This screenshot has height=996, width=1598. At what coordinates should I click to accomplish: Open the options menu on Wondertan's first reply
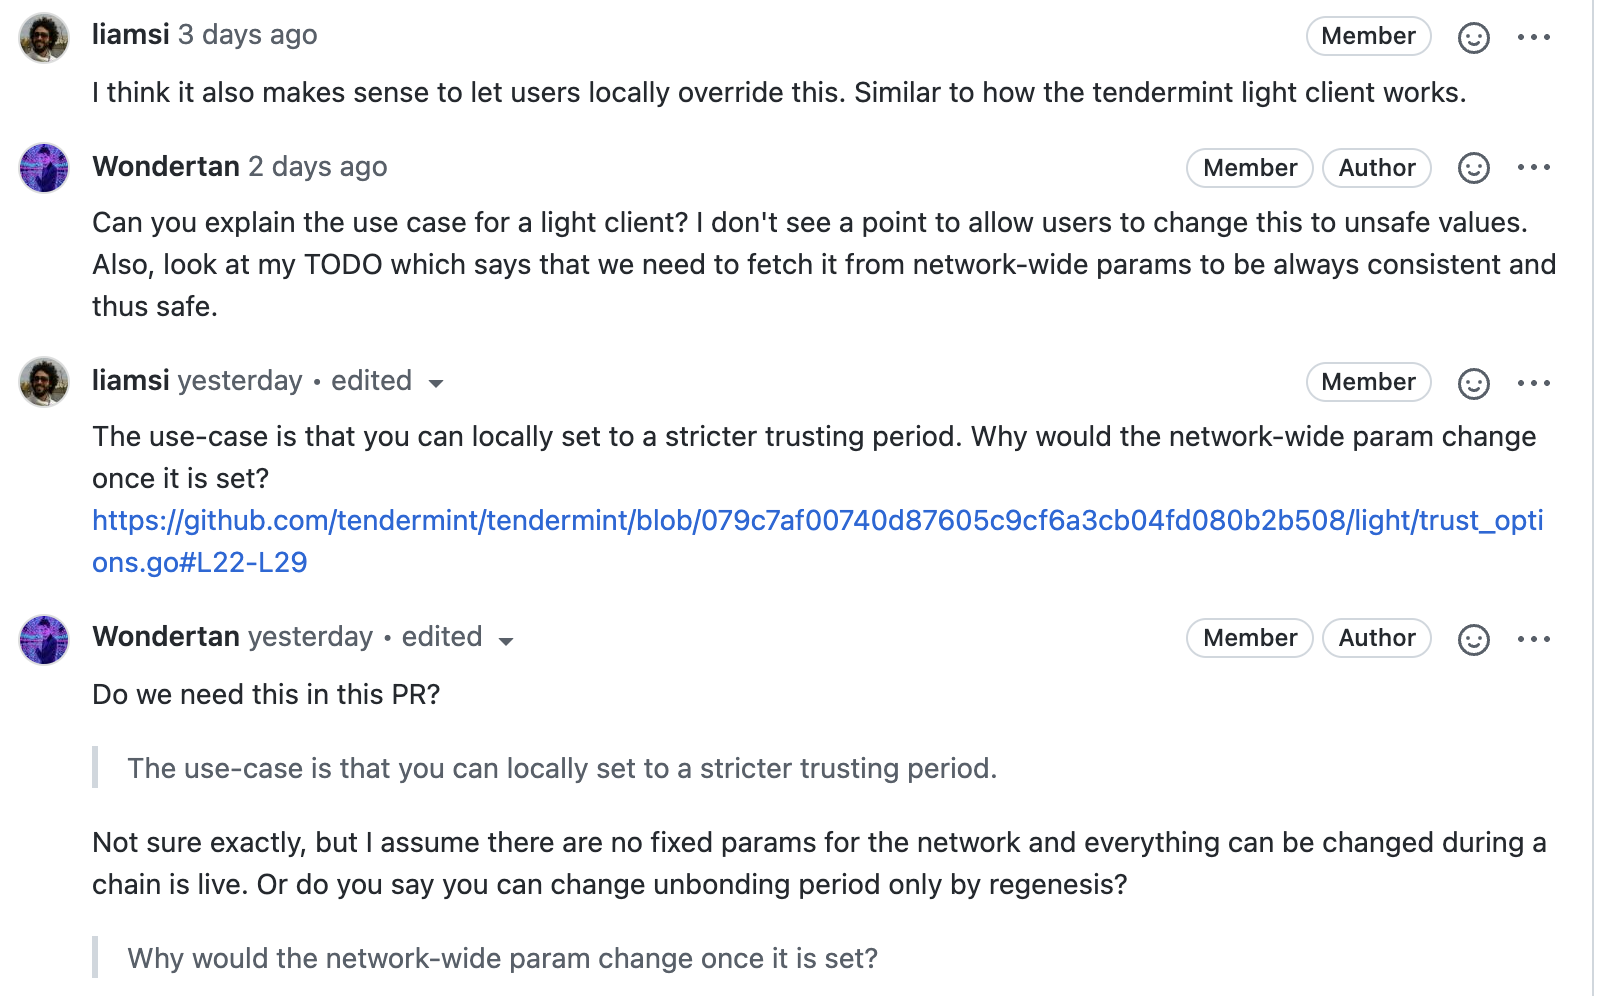[x=1536, y=168]
